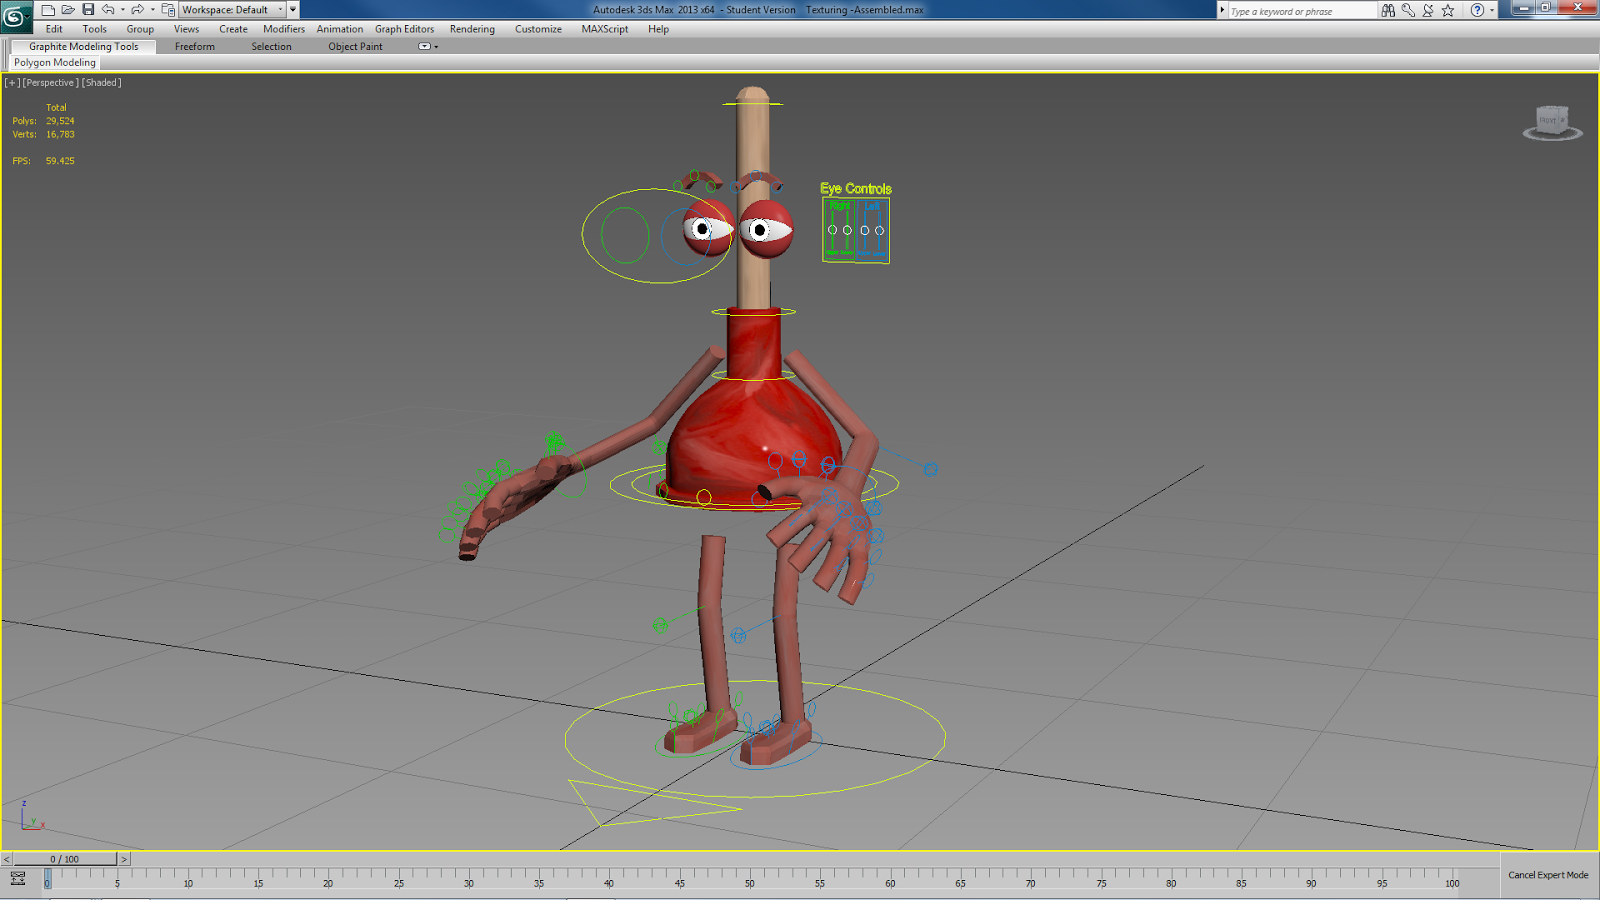Advance frame with the next-frame arrow
Viewport: 1600px width, 900px height.
click(124, 858)
